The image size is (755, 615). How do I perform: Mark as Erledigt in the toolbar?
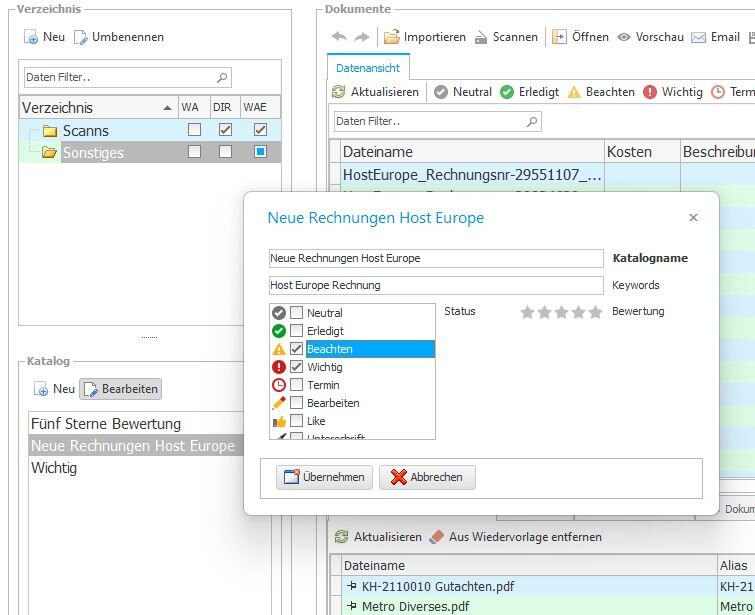pos(530,92)
